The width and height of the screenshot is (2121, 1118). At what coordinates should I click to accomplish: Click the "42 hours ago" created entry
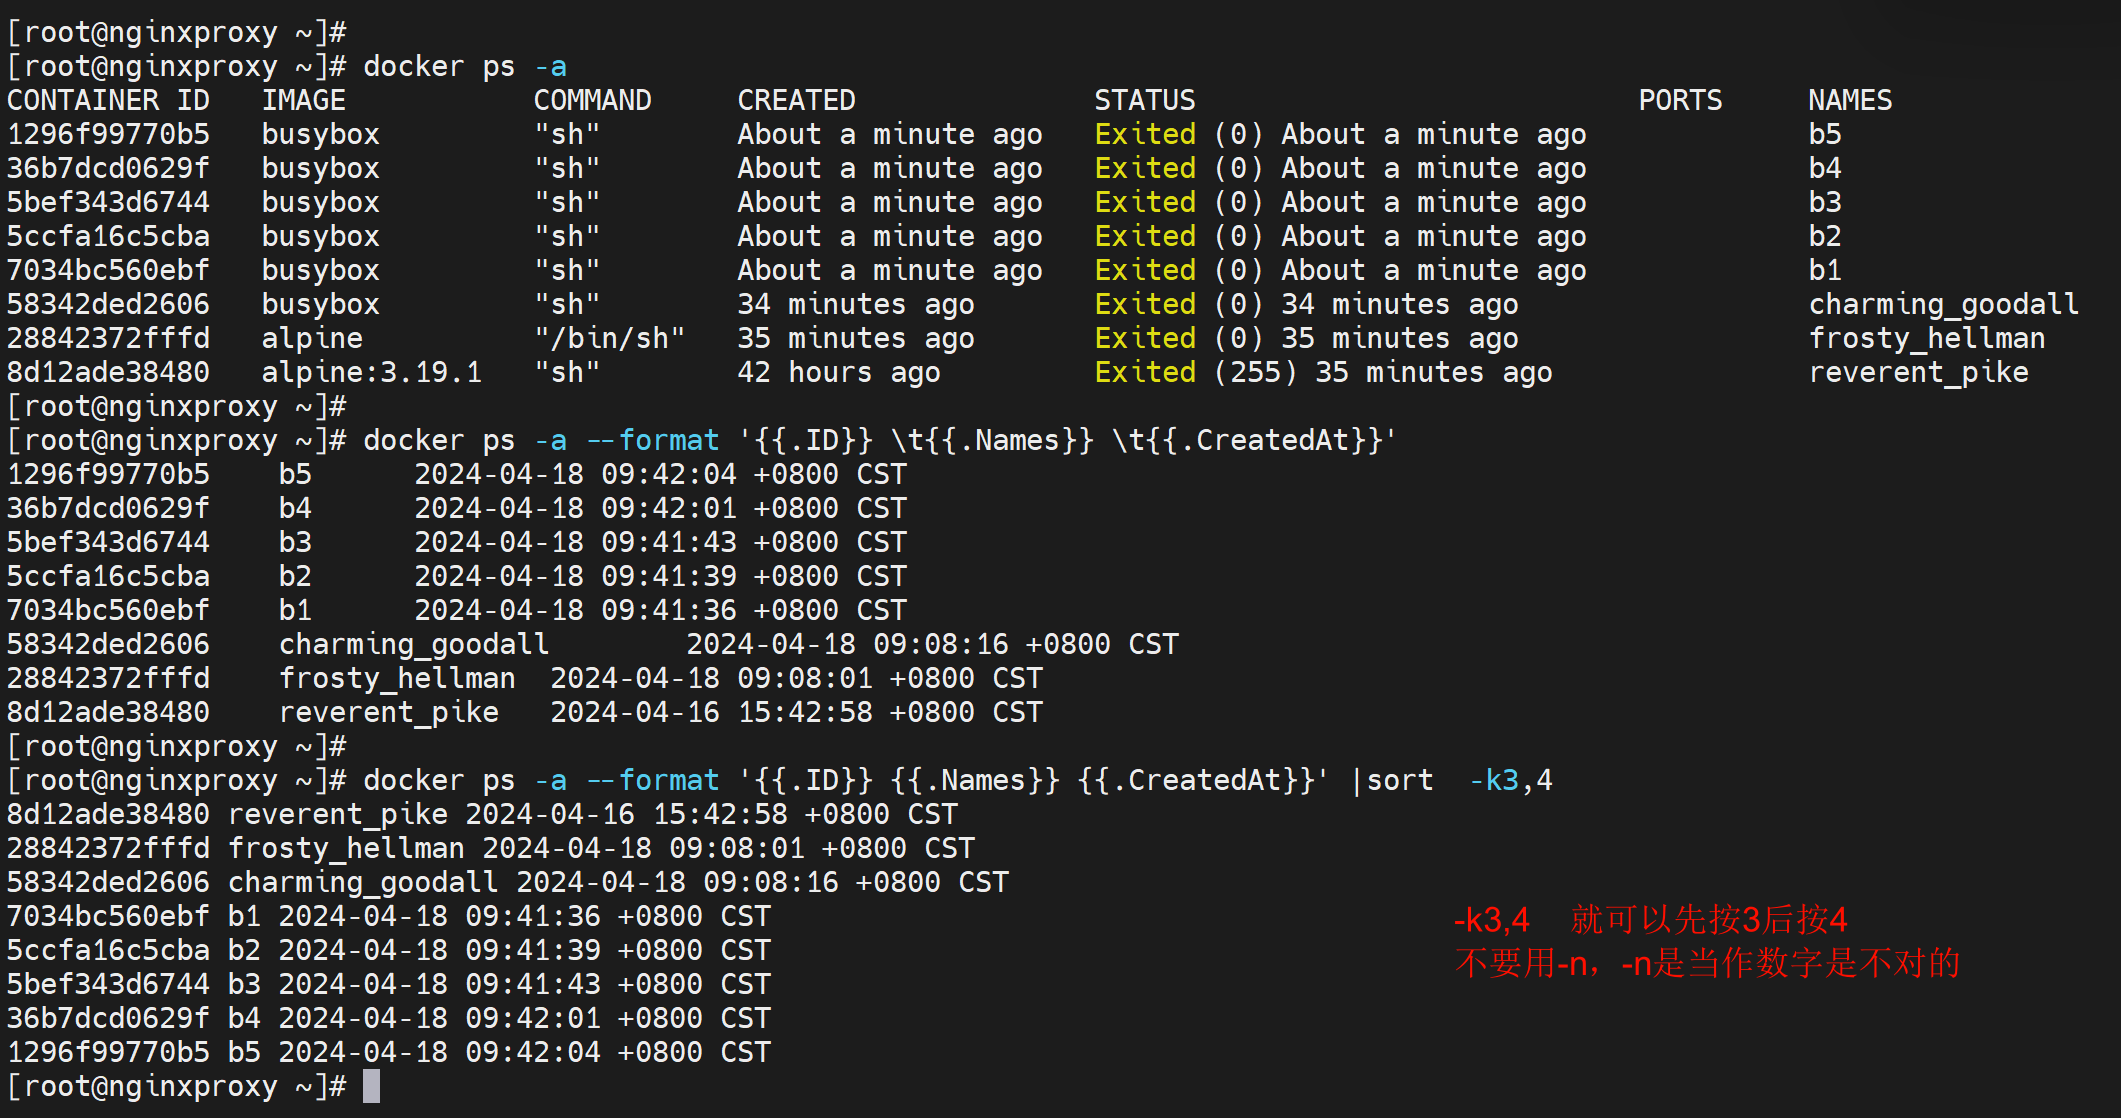point(838,372)
